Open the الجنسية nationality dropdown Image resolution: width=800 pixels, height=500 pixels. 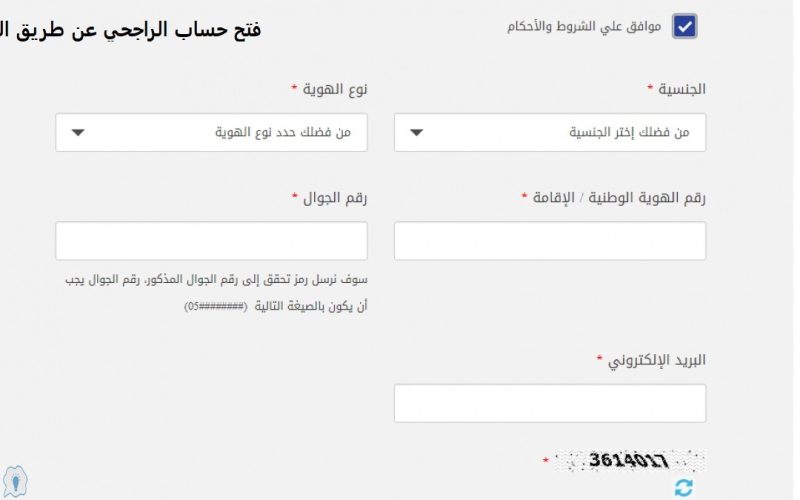click(x=550, y=133)
